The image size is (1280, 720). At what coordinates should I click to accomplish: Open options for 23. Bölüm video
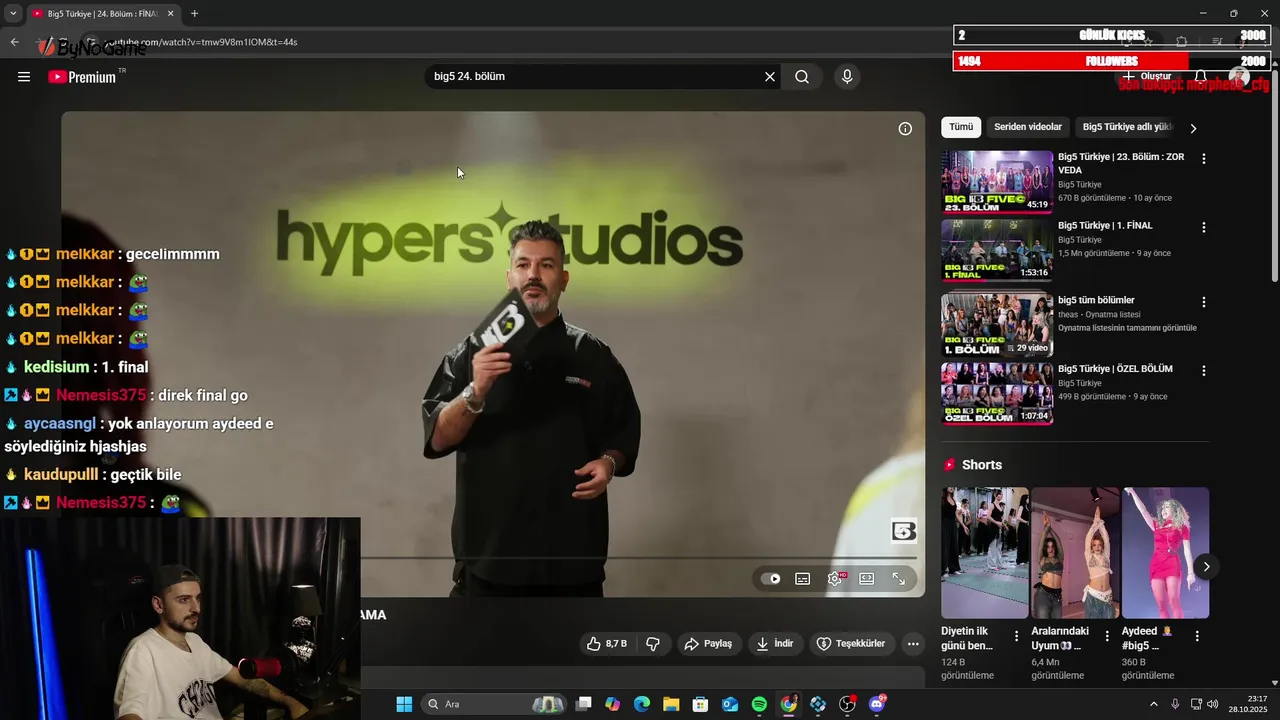click(x=1203, y=159)
